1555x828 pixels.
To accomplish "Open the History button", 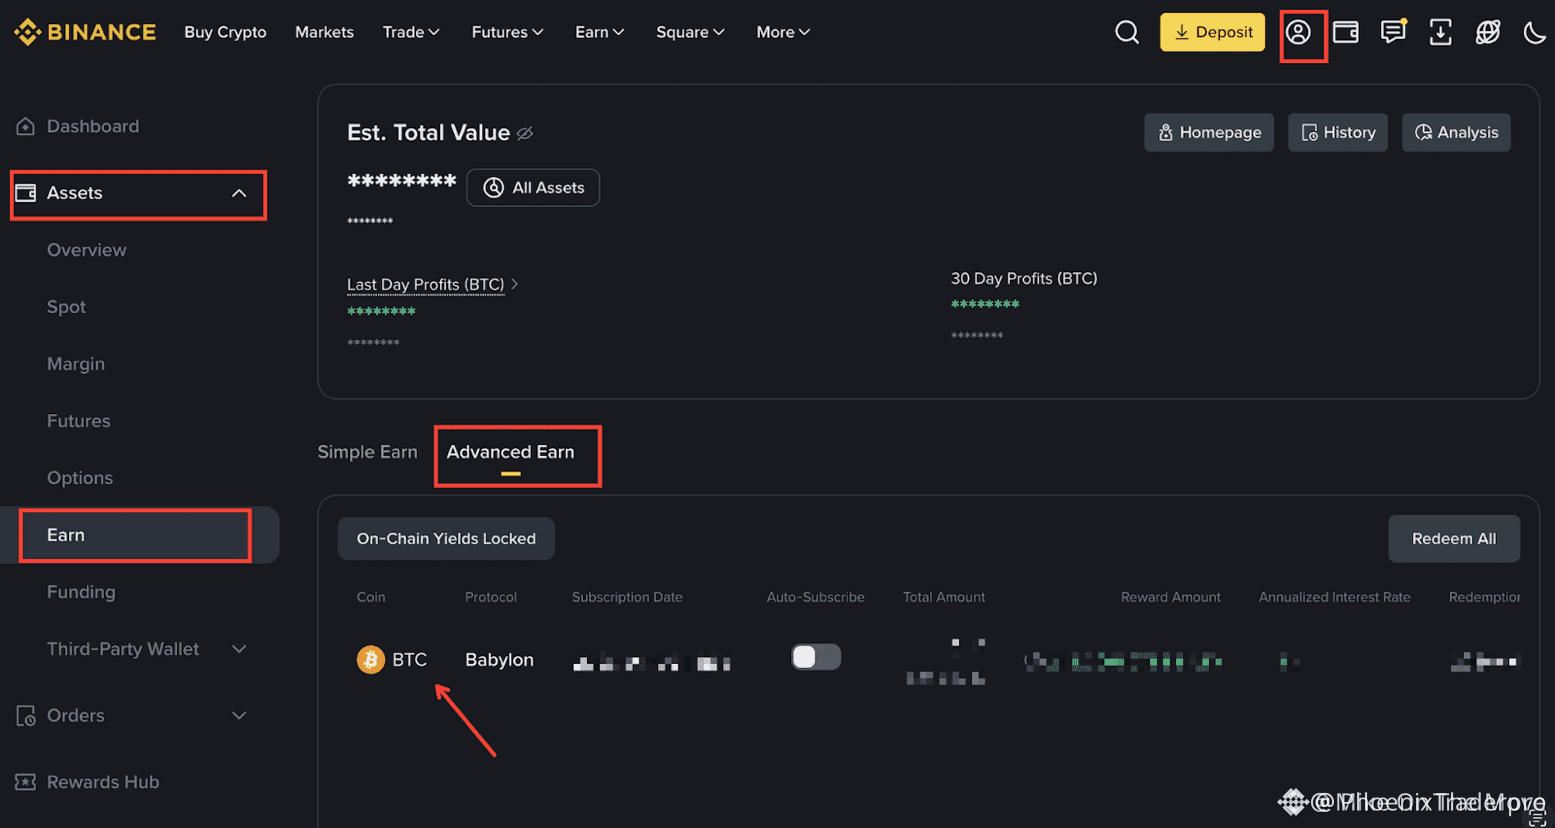I will coord(1338,132).
